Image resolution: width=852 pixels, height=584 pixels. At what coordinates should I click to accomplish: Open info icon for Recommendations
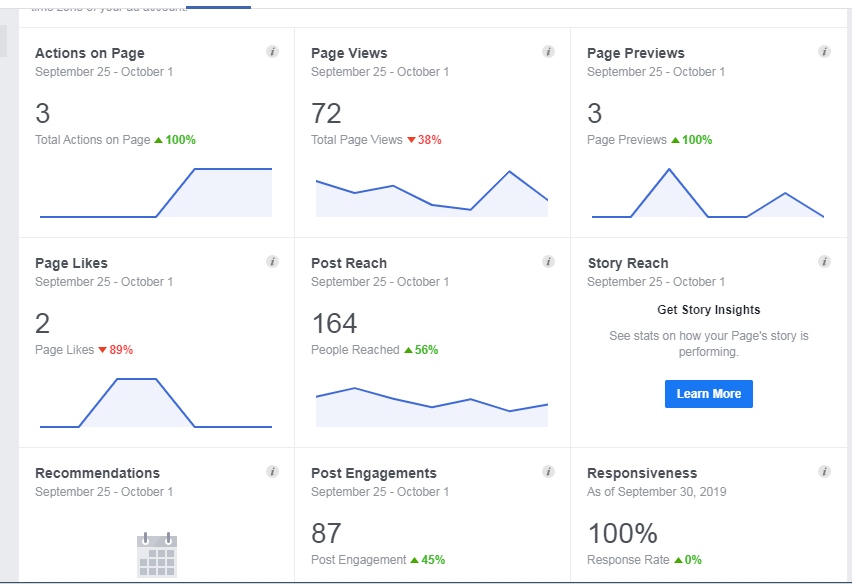[272, 472]
